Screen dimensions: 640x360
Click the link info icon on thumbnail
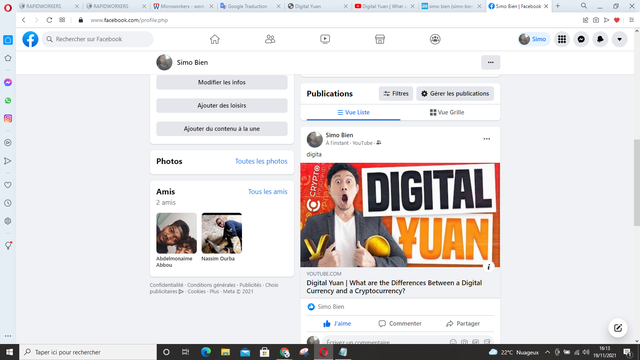(489, 267)
